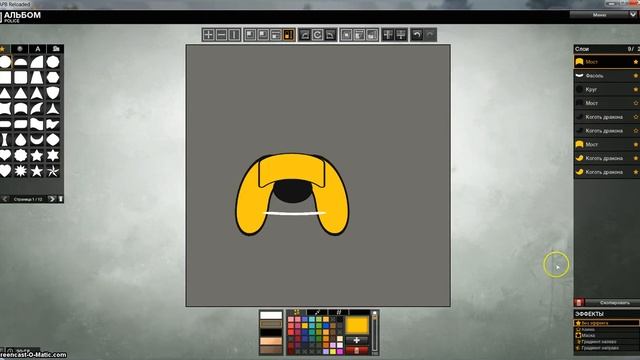Click the large yellow current color swatch
The width and height of the screenshot is (640, 360).
click(x=357, y=326)
